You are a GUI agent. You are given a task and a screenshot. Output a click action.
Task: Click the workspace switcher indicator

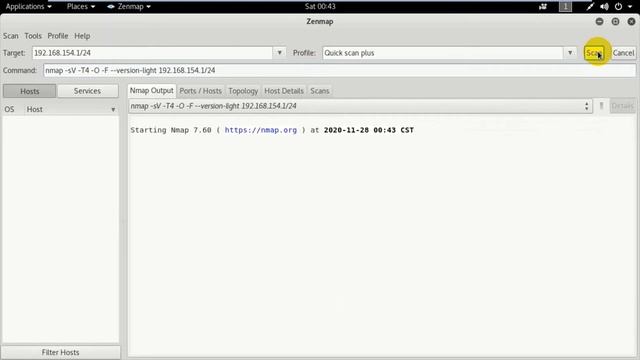click(x=565, y=7)
